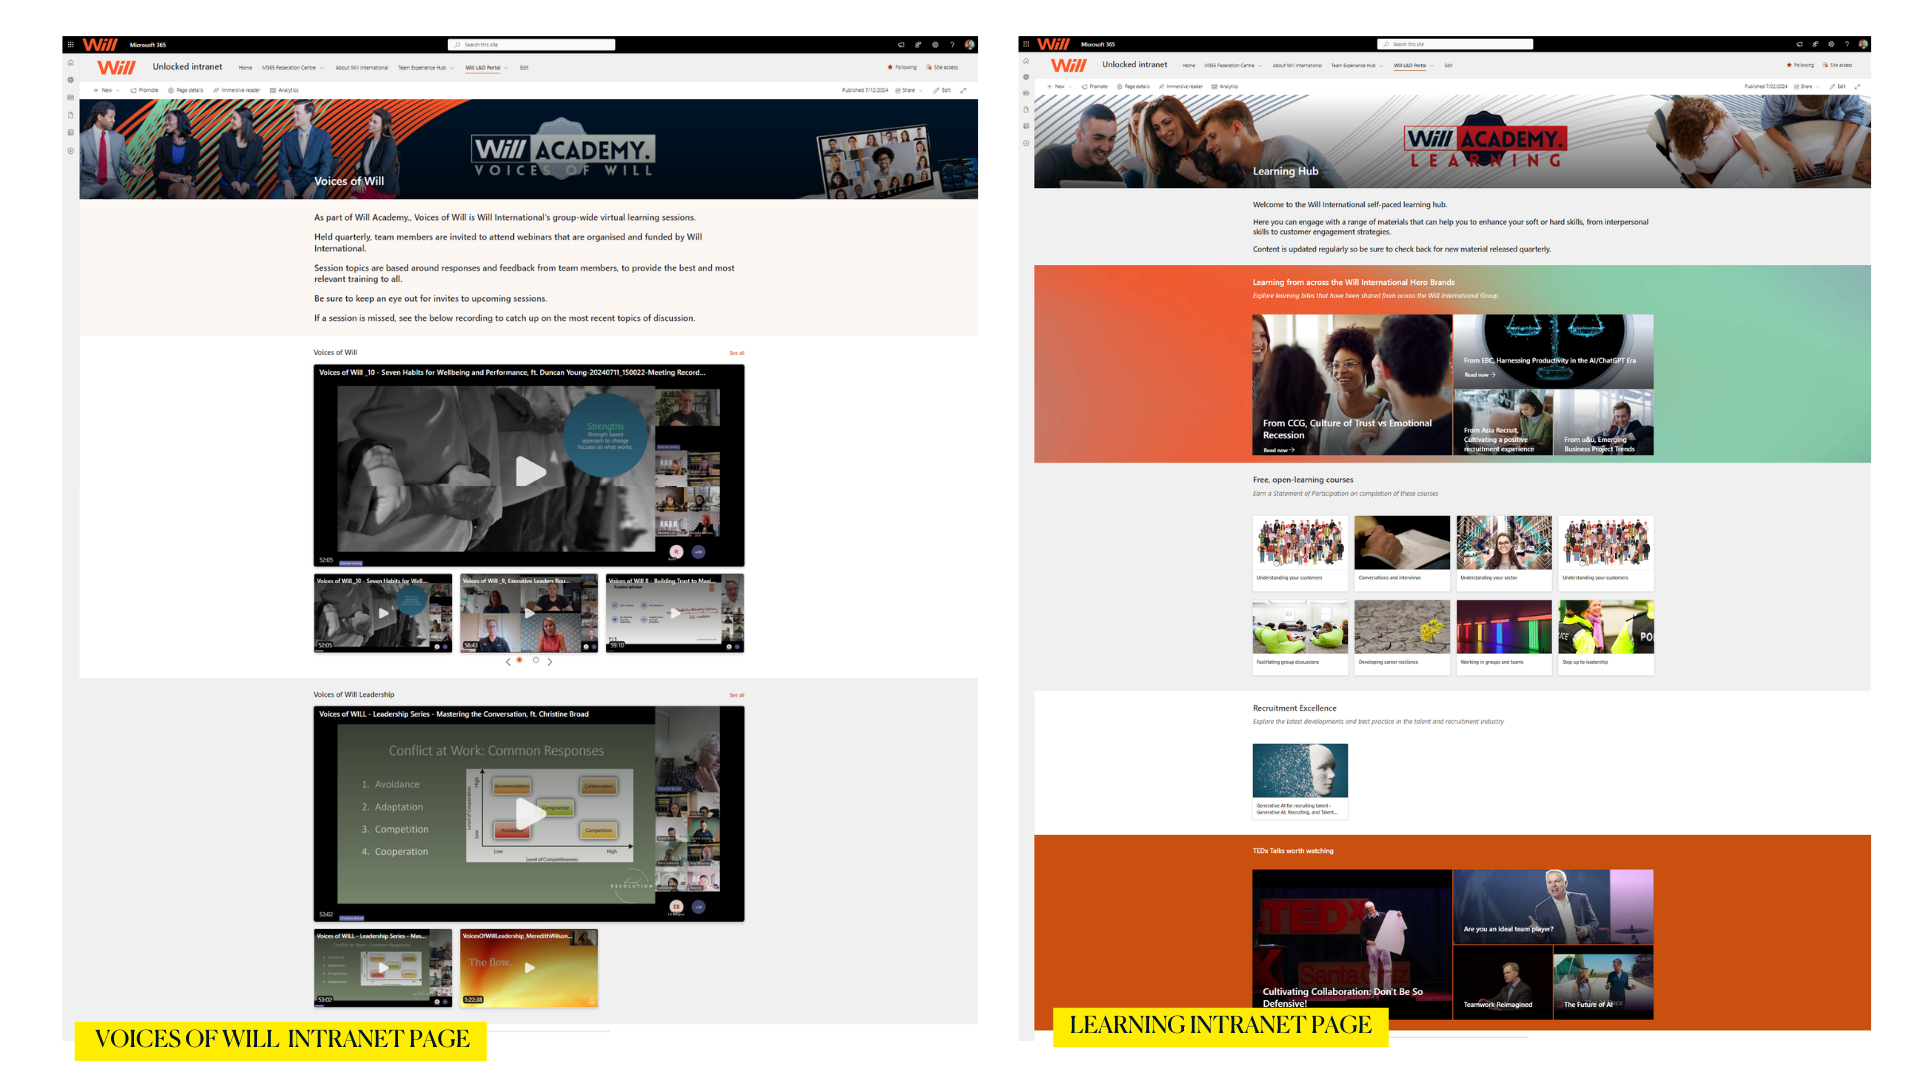Click the home icon in the Voices of Will left rail

pyautogui.click(x=70, y=63)
